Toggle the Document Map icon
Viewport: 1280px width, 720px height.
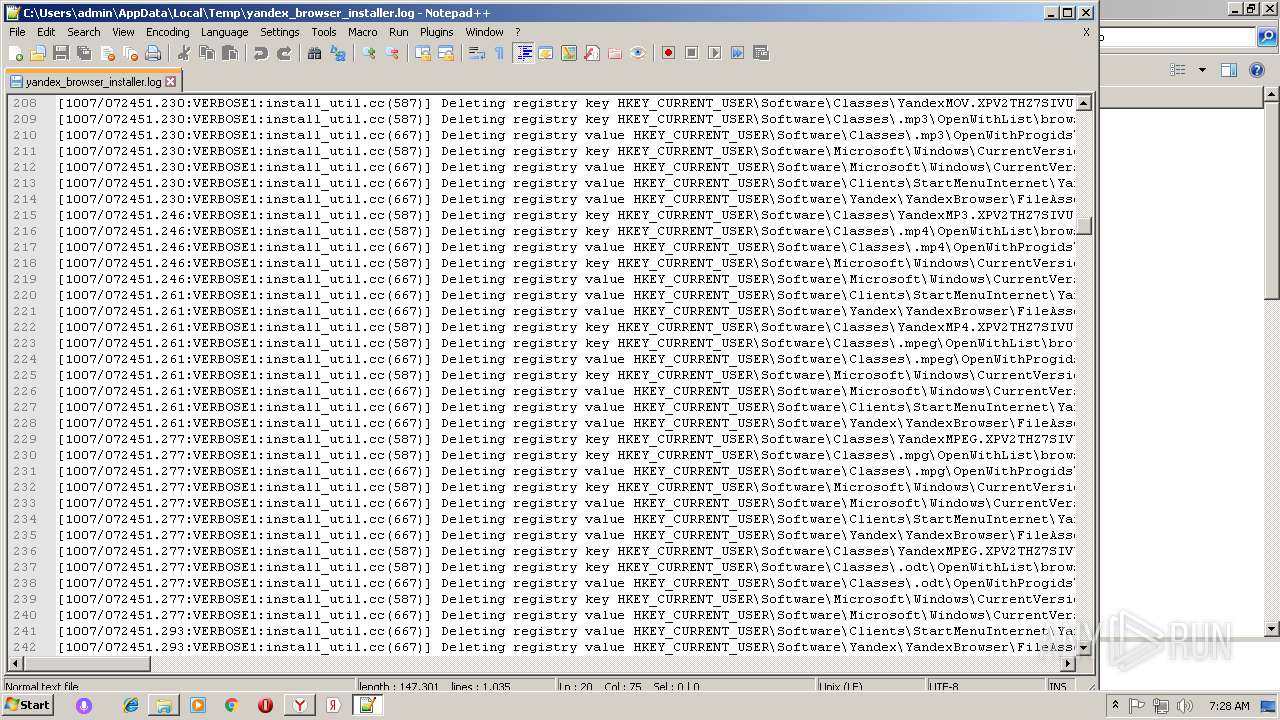coord(568,53)
